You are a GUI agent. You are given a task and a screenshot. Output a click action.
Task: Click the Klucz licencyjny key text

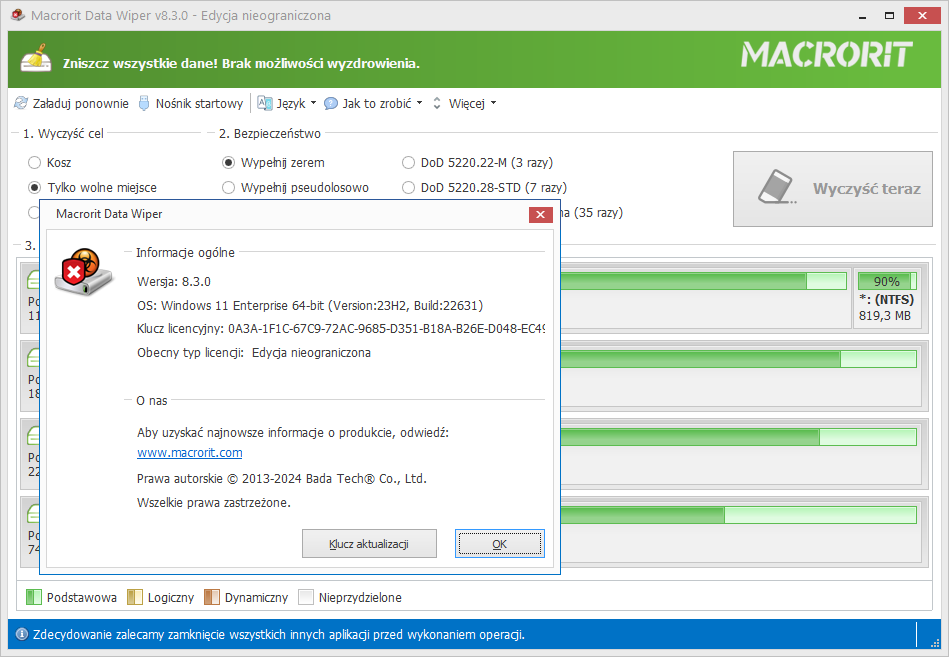pos(341,328)
